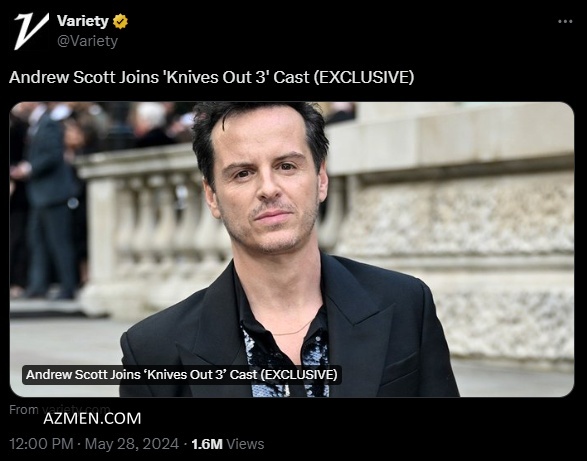Open the article photo card
Screen dimensions: 587x461
pyautogui.click(x=292, y=249)
